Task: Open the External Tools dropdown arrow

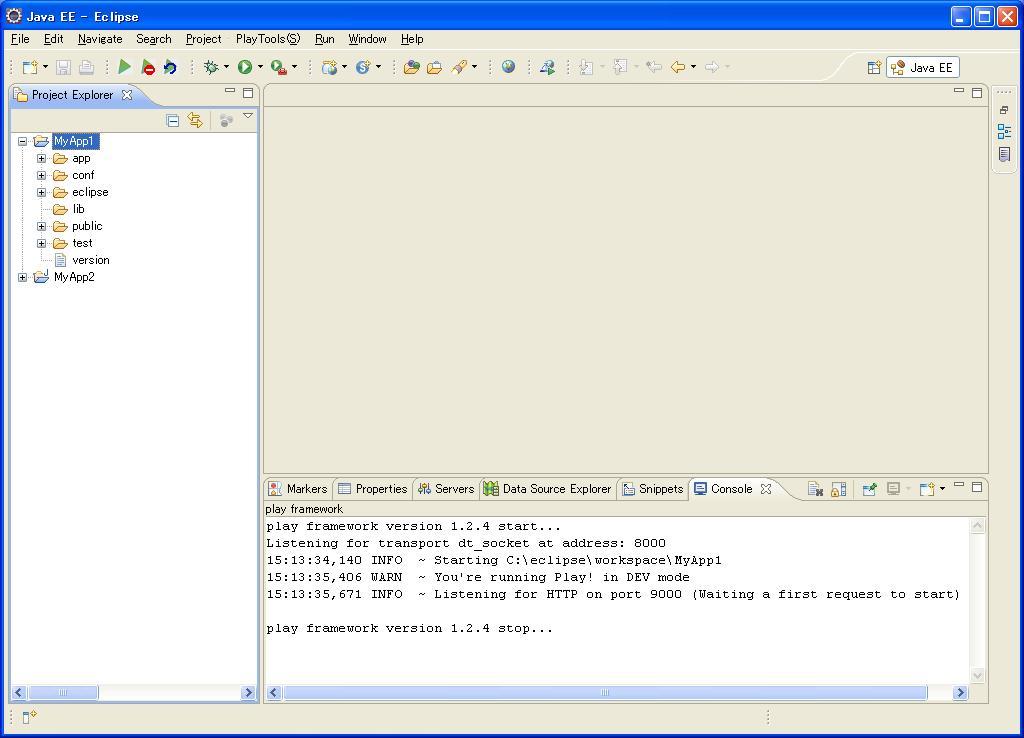Action: (x=294, y=67)
